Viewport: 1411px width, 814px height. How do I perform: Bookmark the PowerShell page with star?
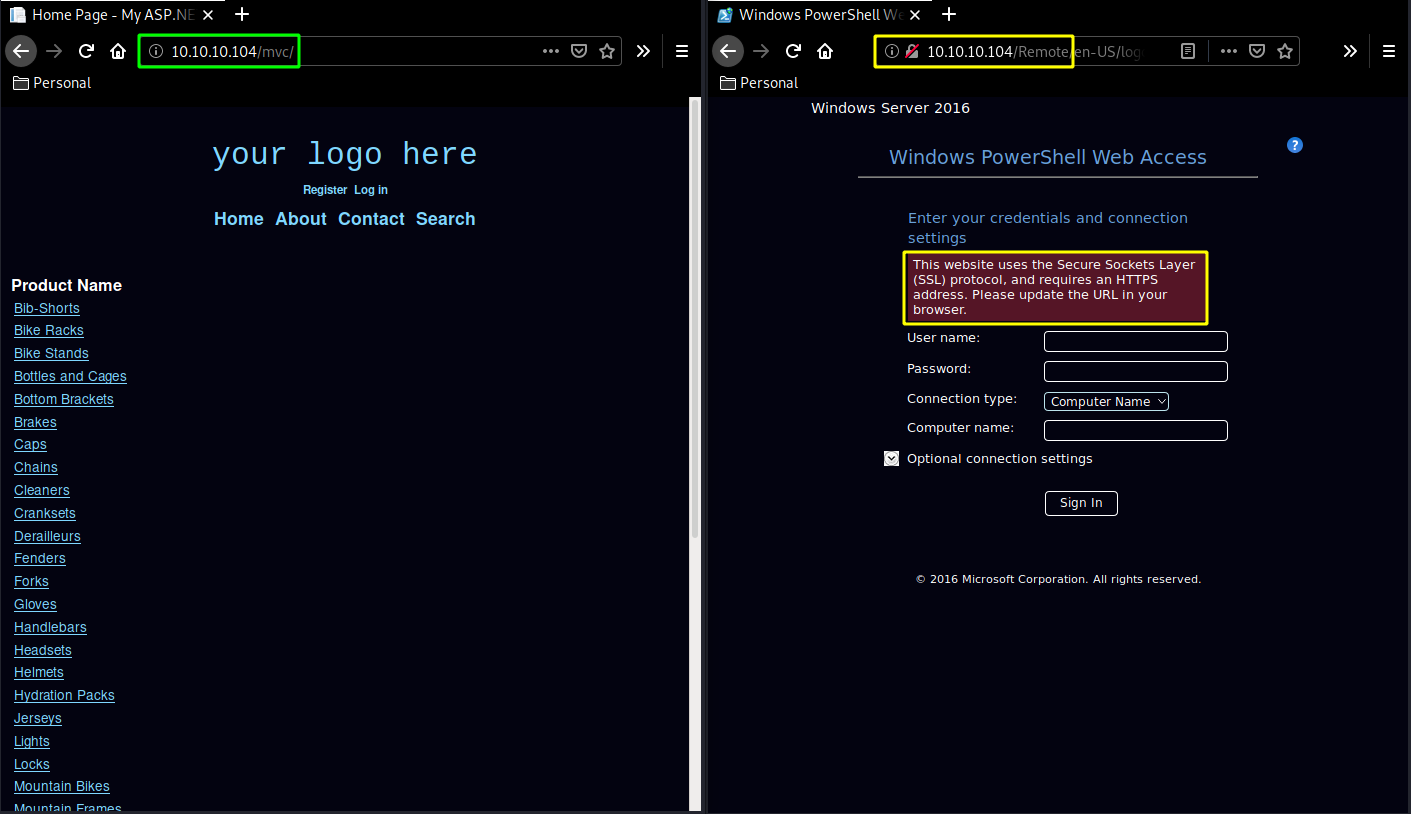1285,51
